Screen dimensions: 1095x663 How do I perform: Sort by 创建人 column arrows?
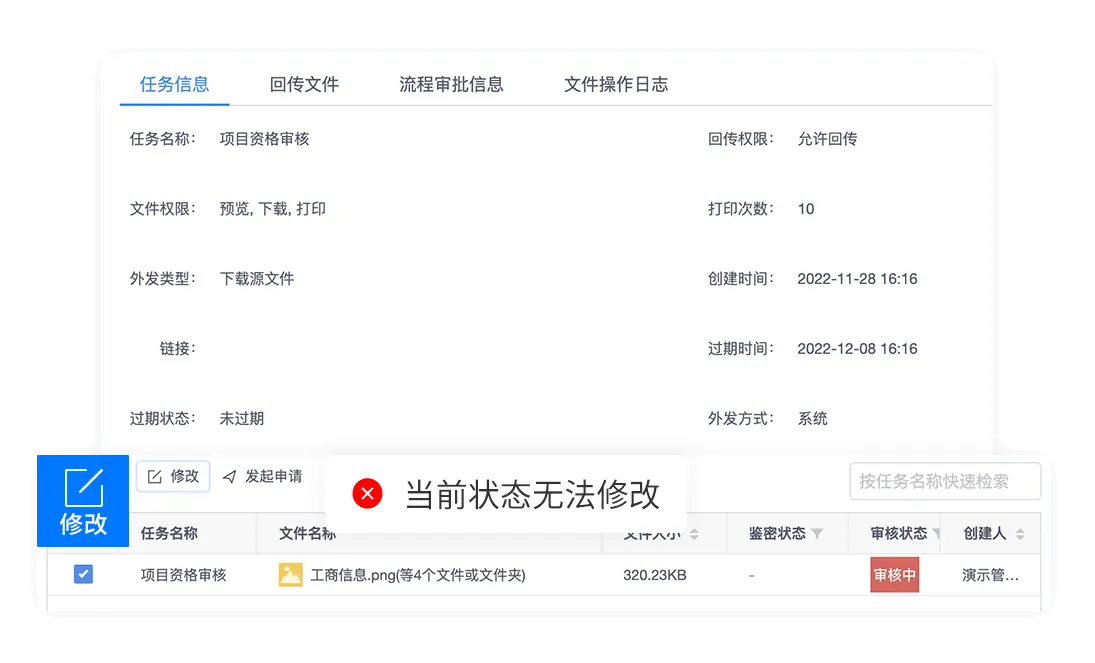tap(1020, 534)
